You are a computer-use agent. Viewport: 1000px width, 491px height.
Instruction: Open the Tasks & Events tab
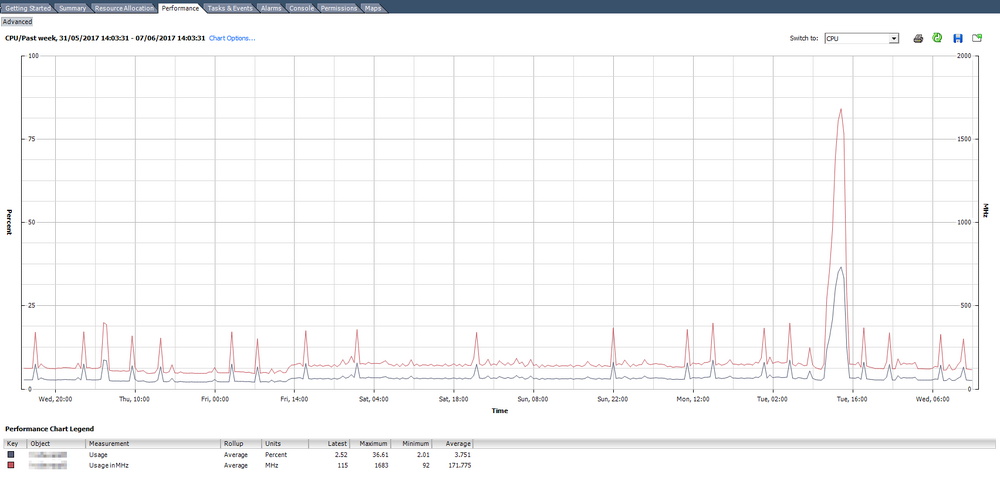(230, 8)
